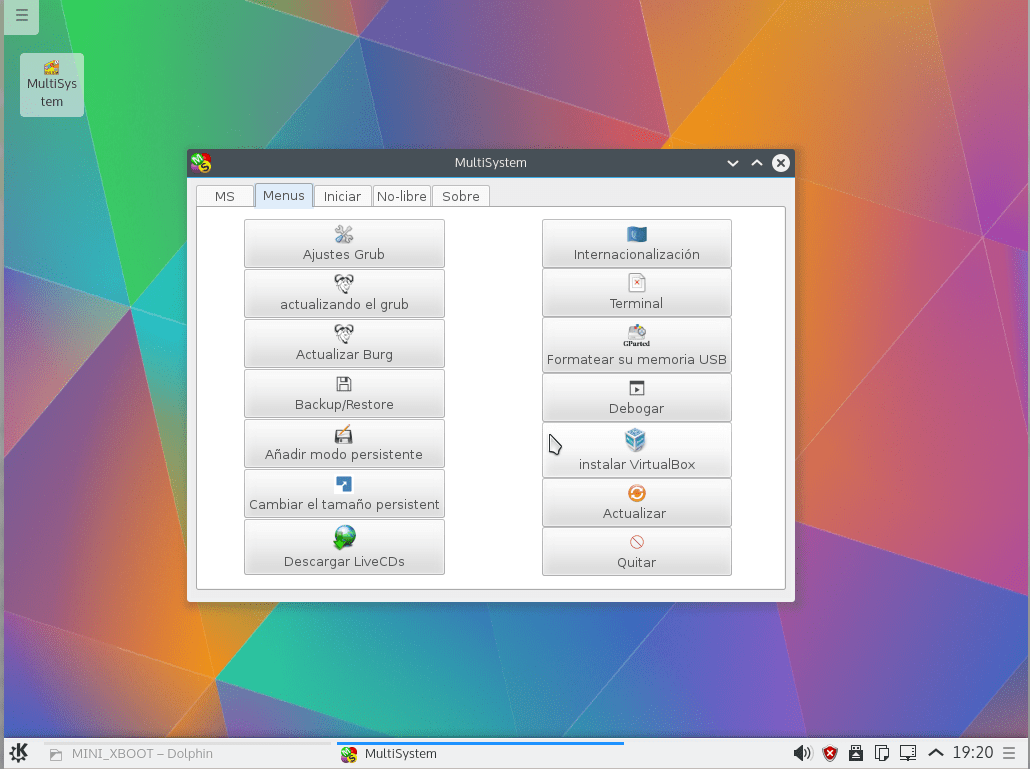Open Backup/Restore option
Image resolution: width=1030 pixels, height=769 pixels.
coord(344,393)
